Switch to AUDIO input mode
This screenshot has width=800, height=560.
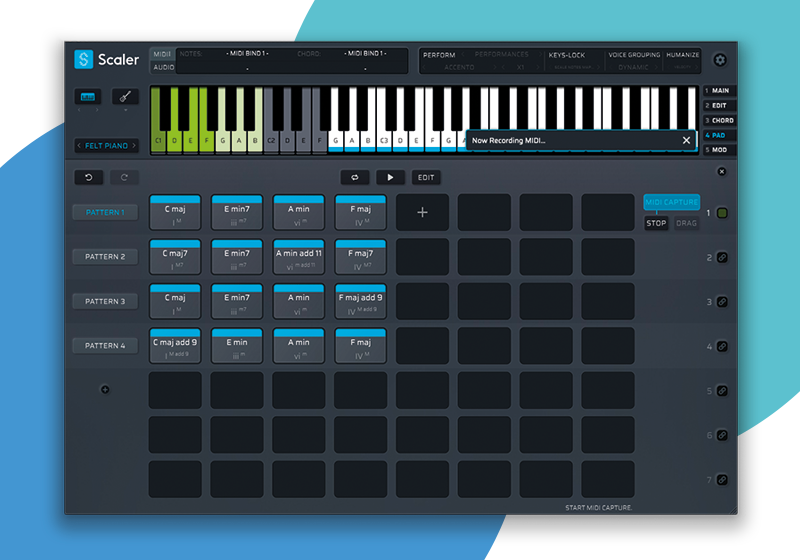163,67
